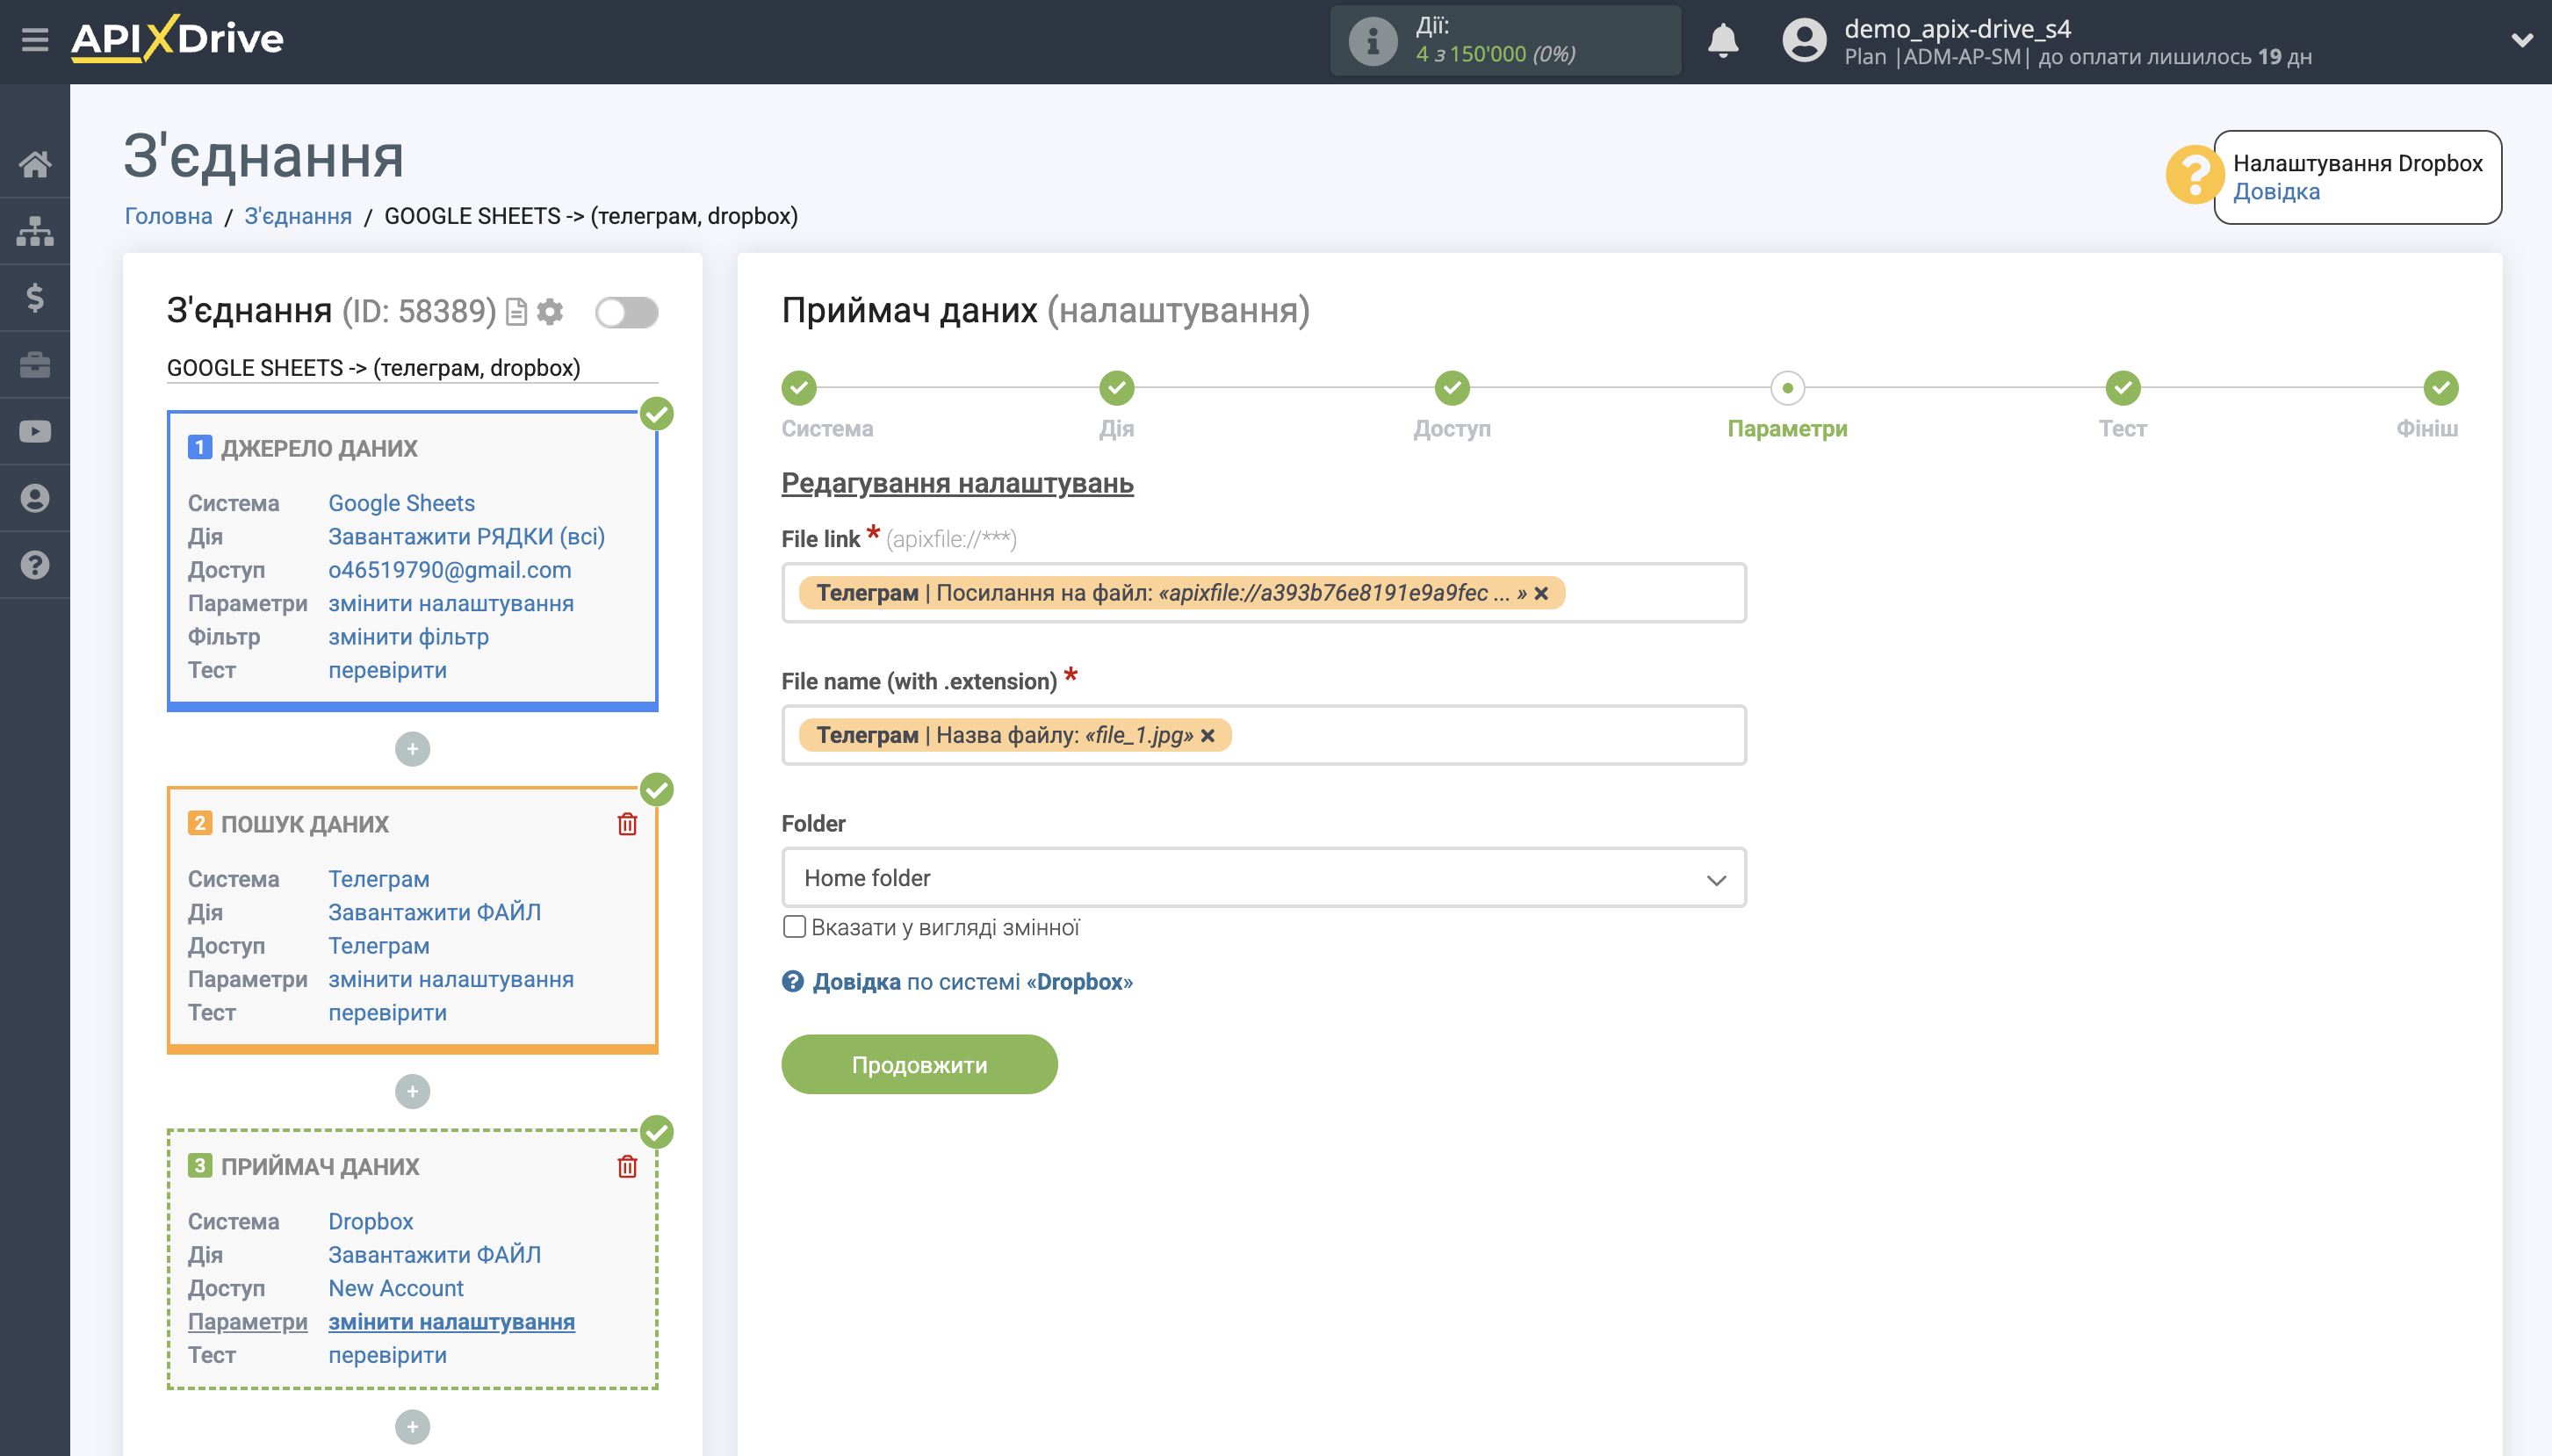Delete step 2 ПОШУК ДАНИХ via trash icon
This screenshot has height=1456, width=2552.
click(627, 822)
